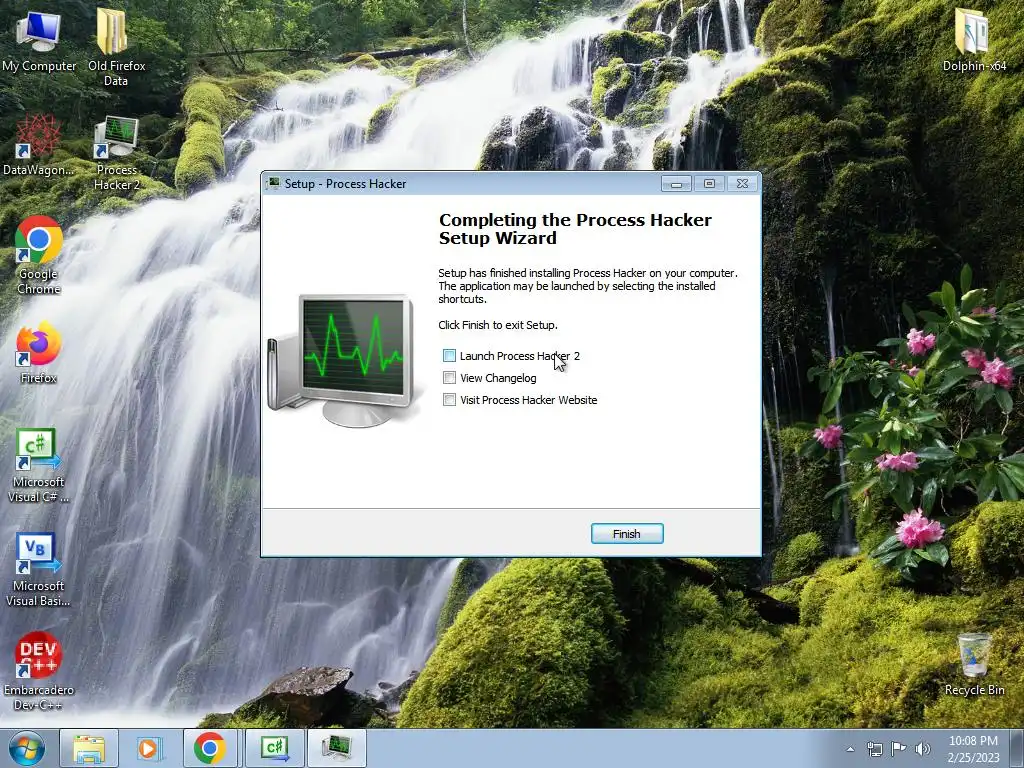The width and height of the screenshot is (1024, 768).
Task: Select the Microsoft Visual C# desktop shortcut
Action: click(x=39, y=465)
